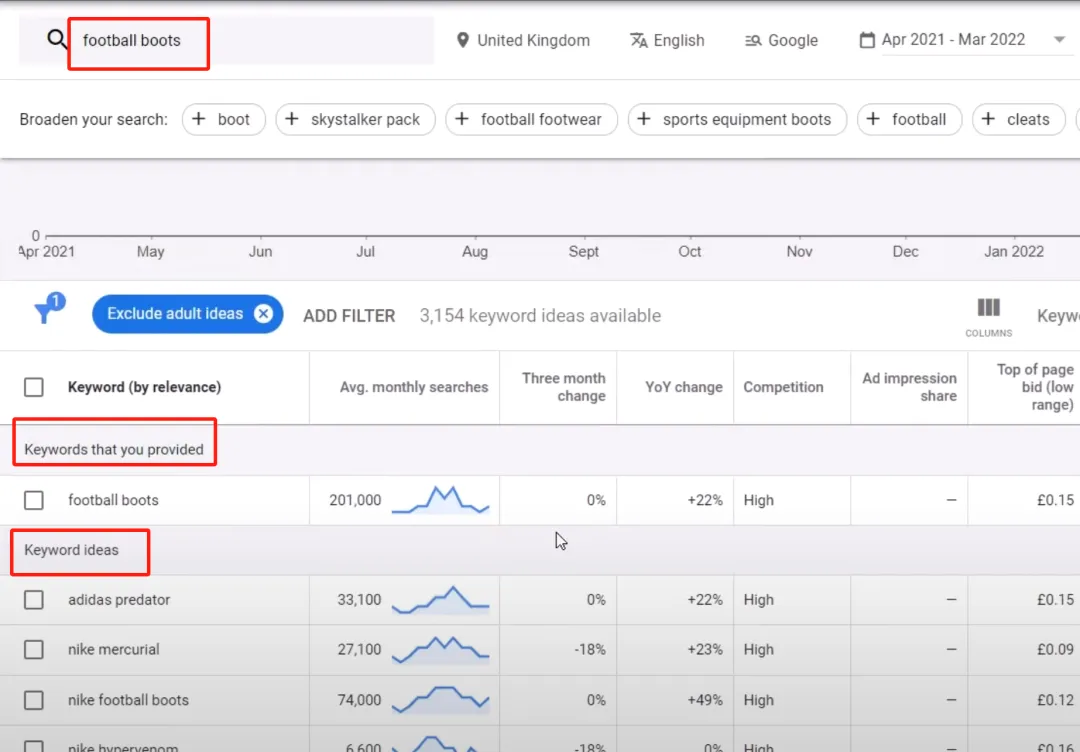This screenshot has width=1080, height=752.
Task: Click the language translate icon
Action: 638,40
